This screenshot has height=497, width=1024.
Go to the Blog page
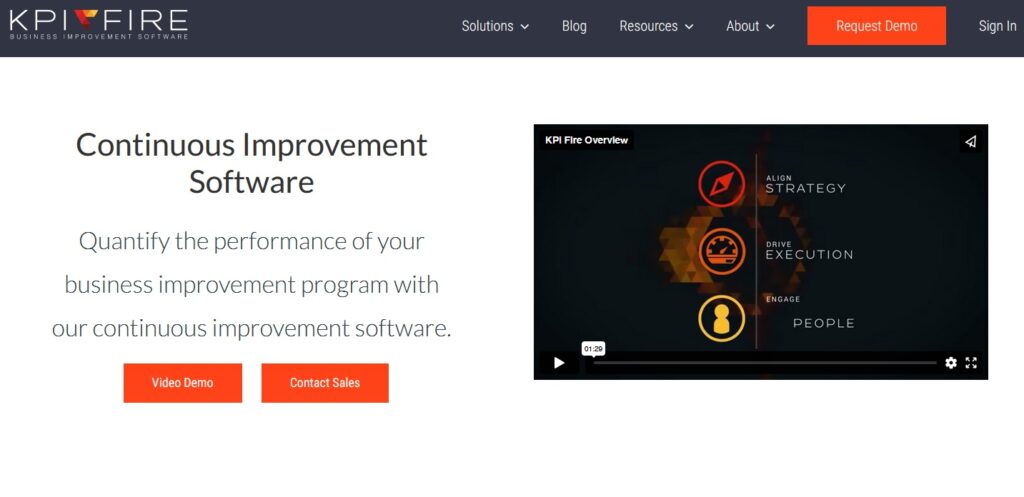click(x=574, y=26)
